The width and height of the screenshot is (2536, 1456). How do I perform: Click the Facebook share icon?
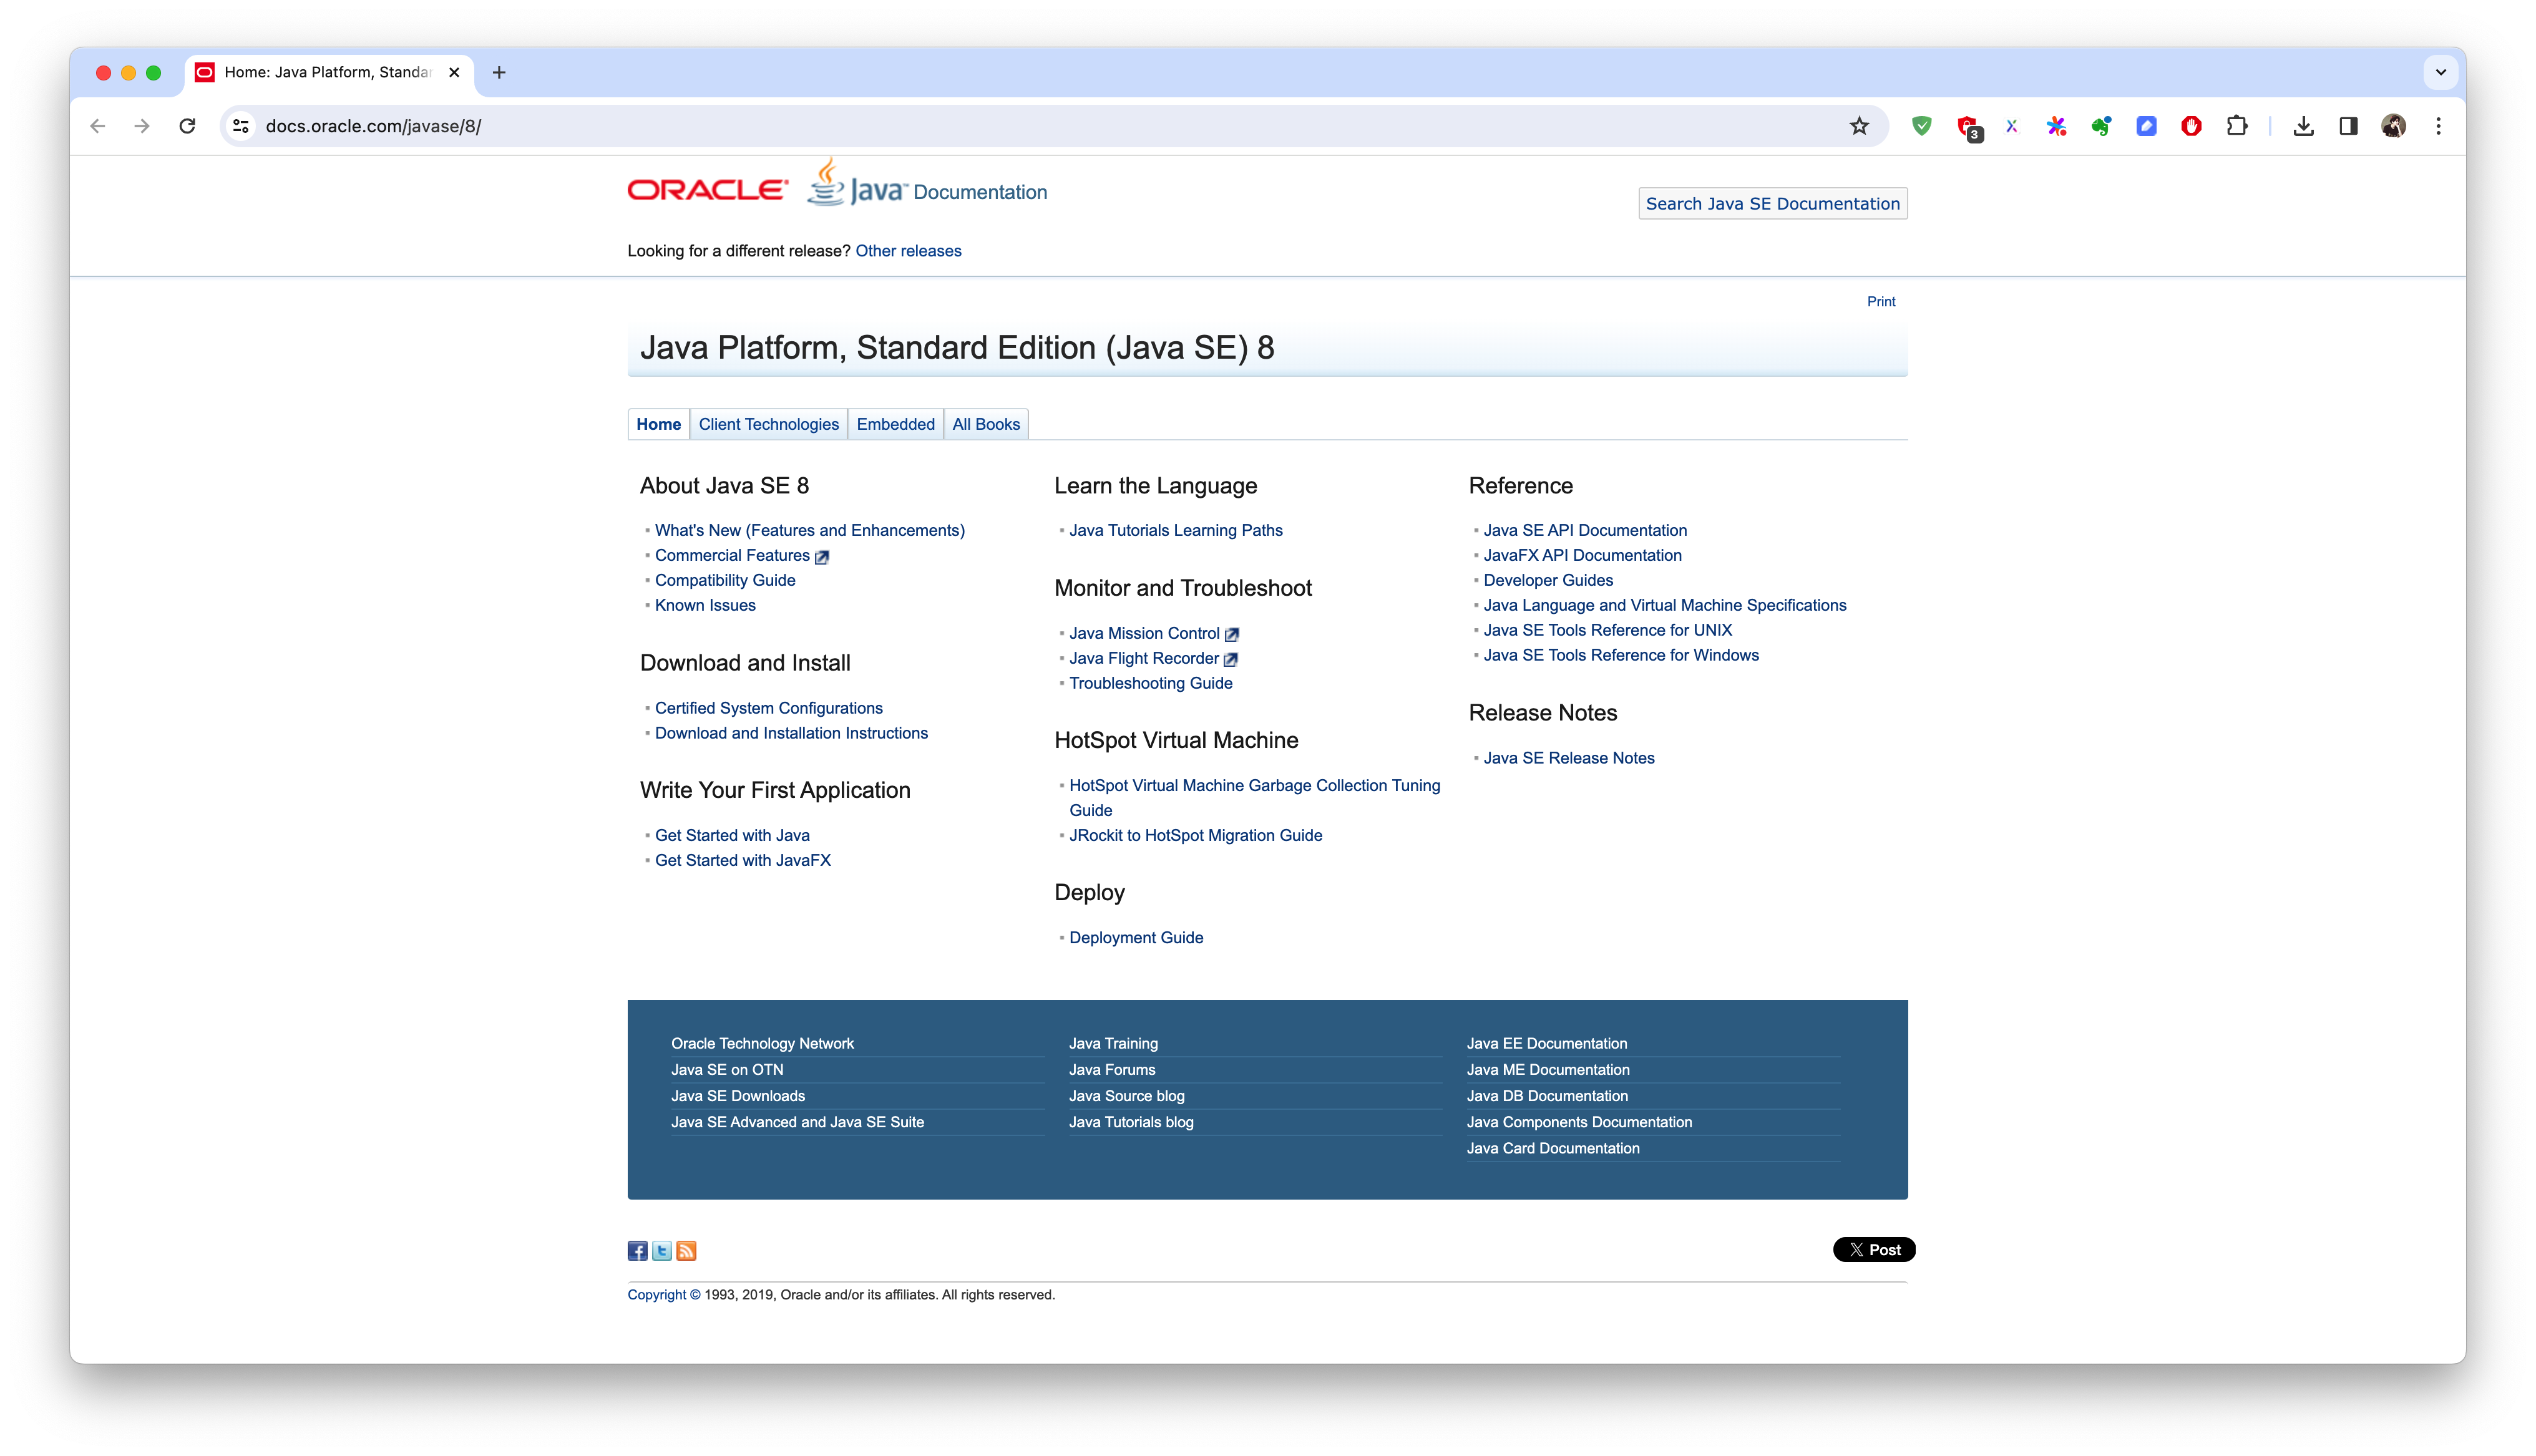(637, 1251)
